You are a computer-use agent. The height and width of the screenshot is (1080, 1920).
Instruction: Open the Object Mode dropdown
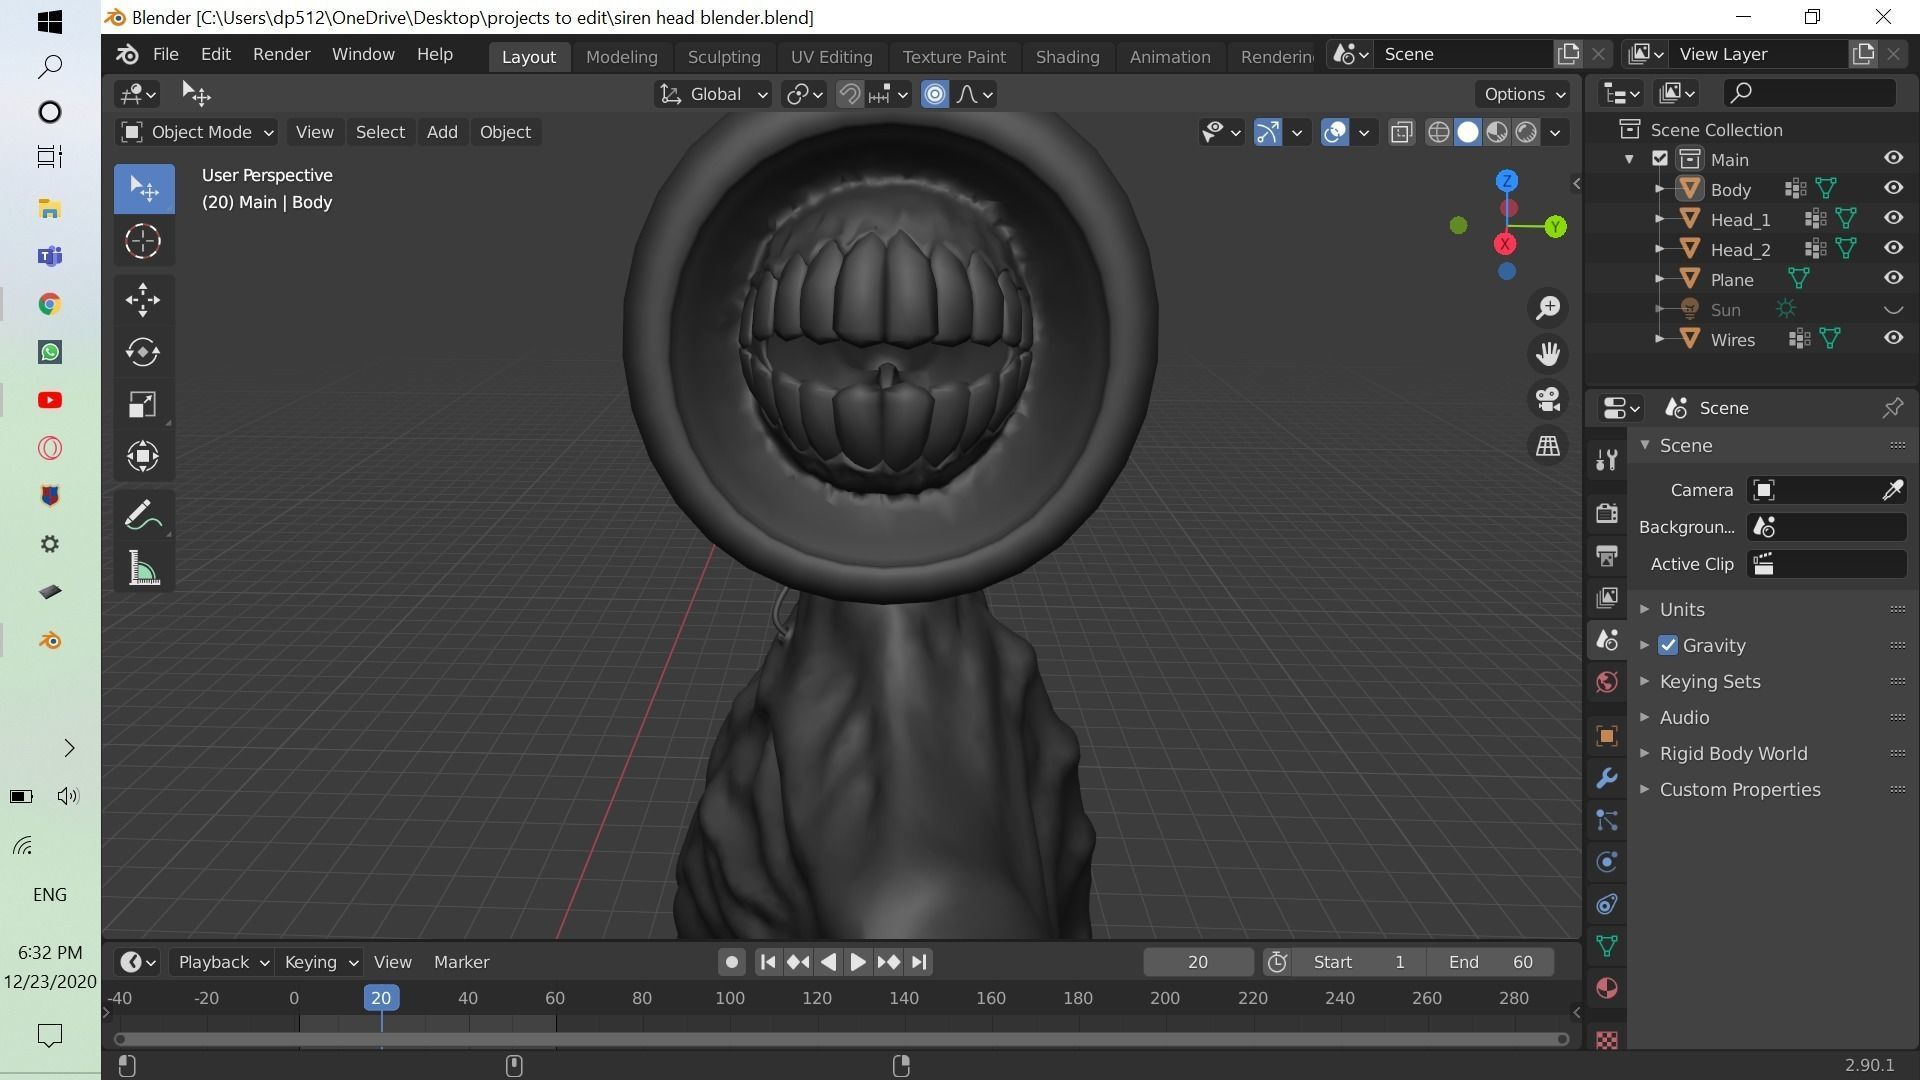coord(197,132)
